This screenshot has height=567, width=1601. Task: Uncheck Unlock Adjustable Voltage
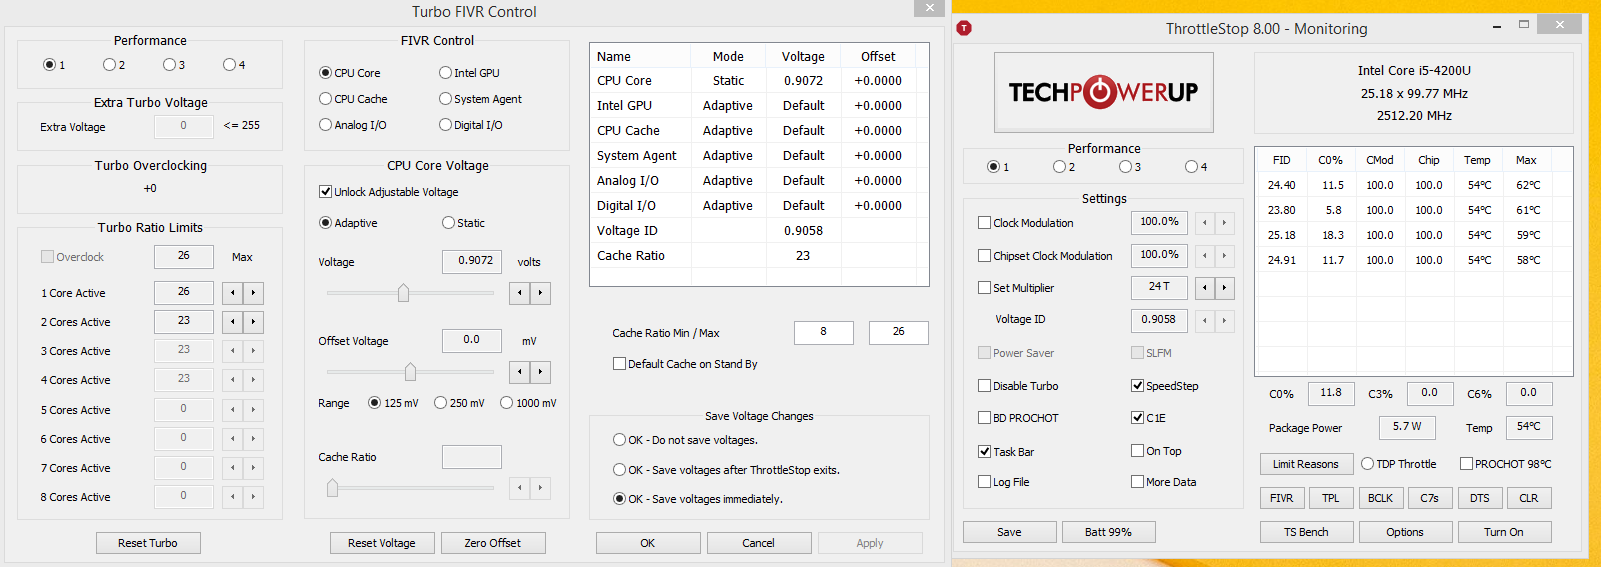click(325, 192)
